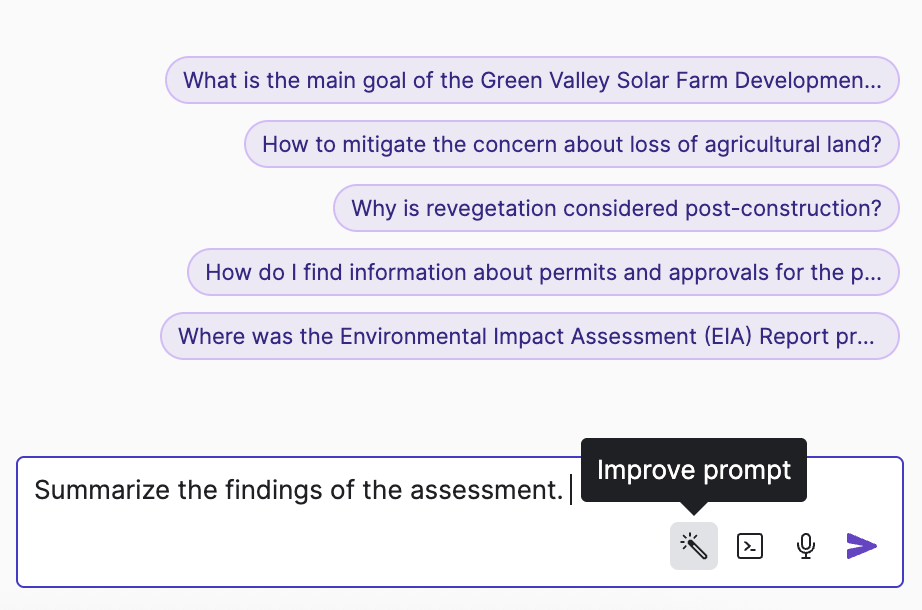Activate the microphone for voice input
922x610 pixels.
pos(806,546)
